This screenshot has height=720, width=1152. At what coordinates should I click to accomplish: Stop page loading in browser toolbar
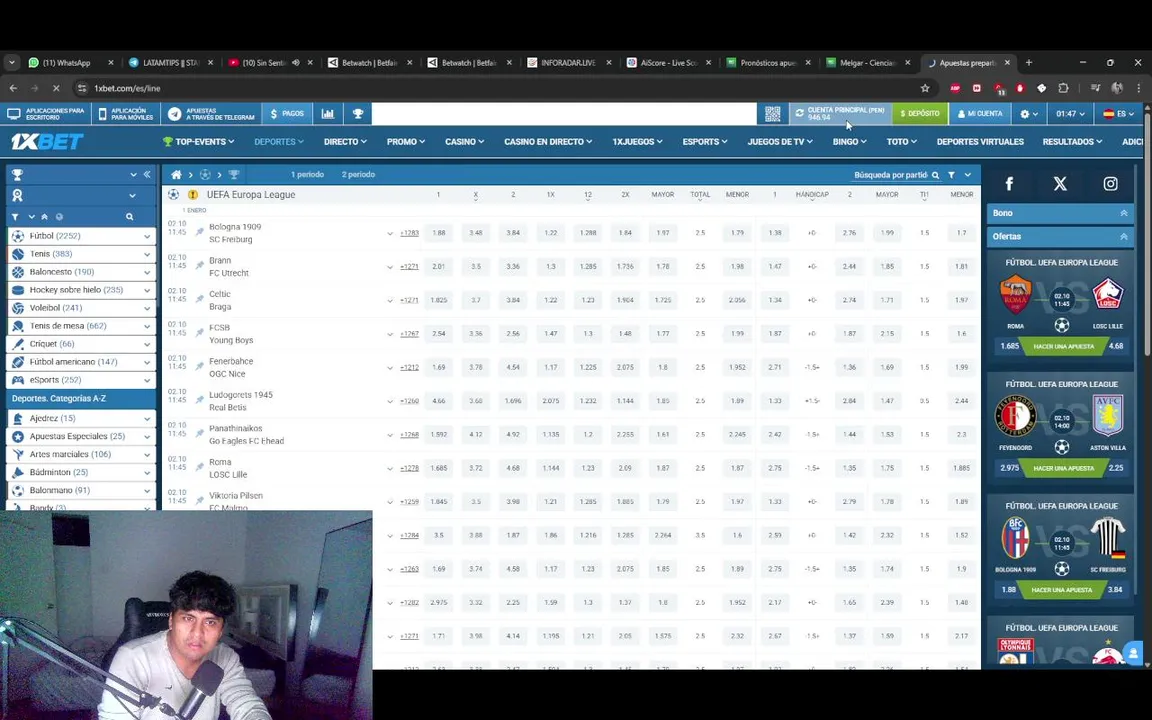[56, 88]
